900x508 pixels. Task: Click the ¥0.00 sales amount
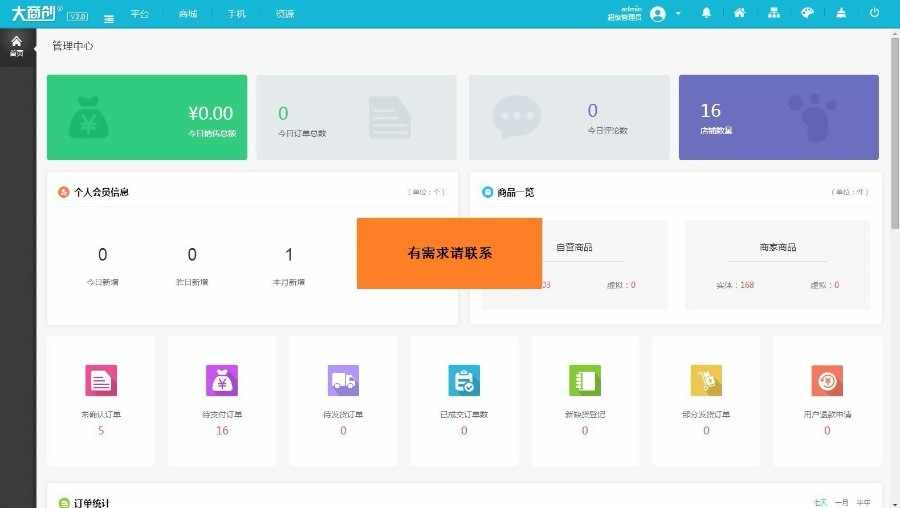(x=211, y=113)
